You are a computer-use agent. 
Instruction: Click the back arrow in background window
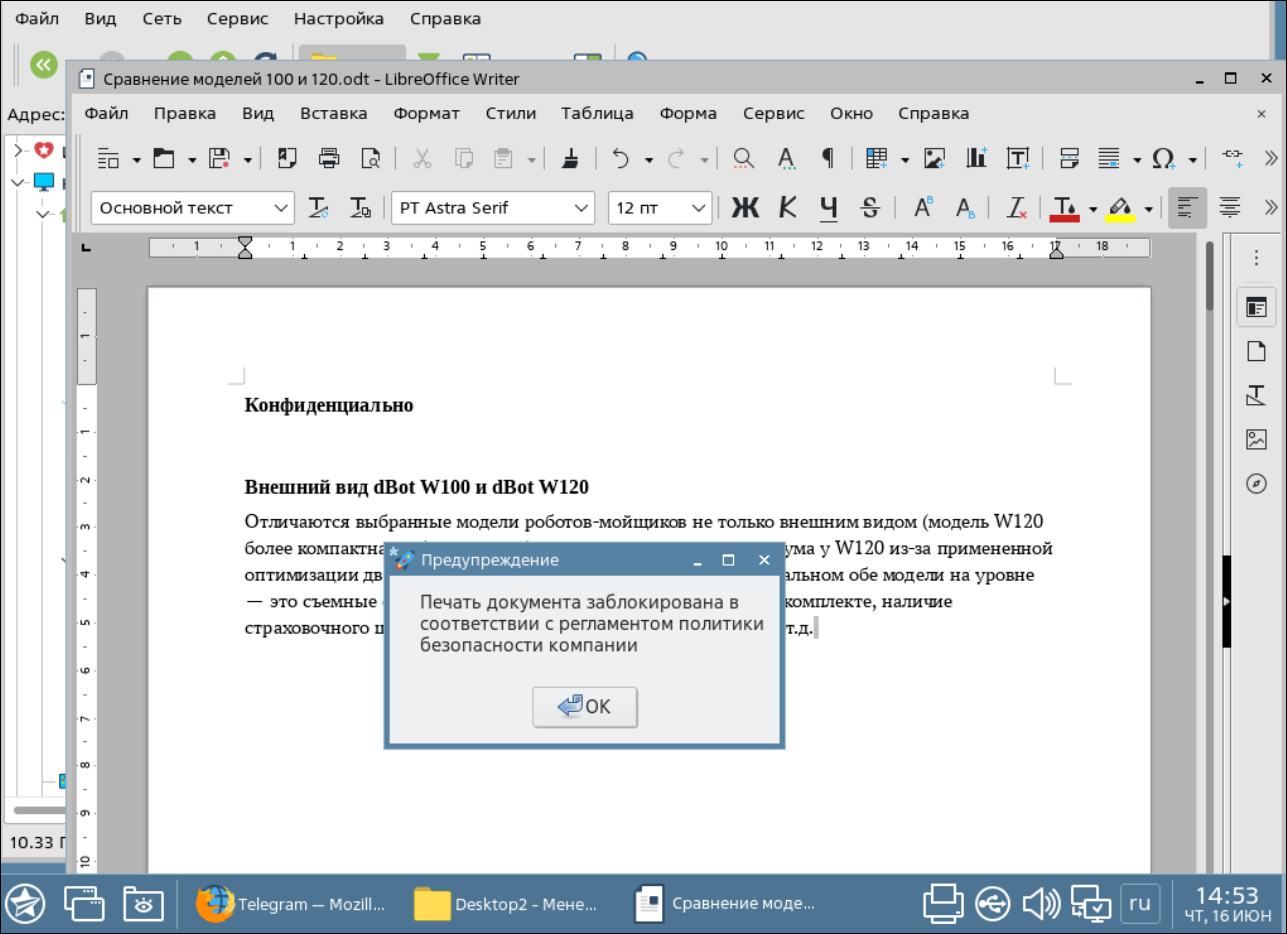pos(43,65)
